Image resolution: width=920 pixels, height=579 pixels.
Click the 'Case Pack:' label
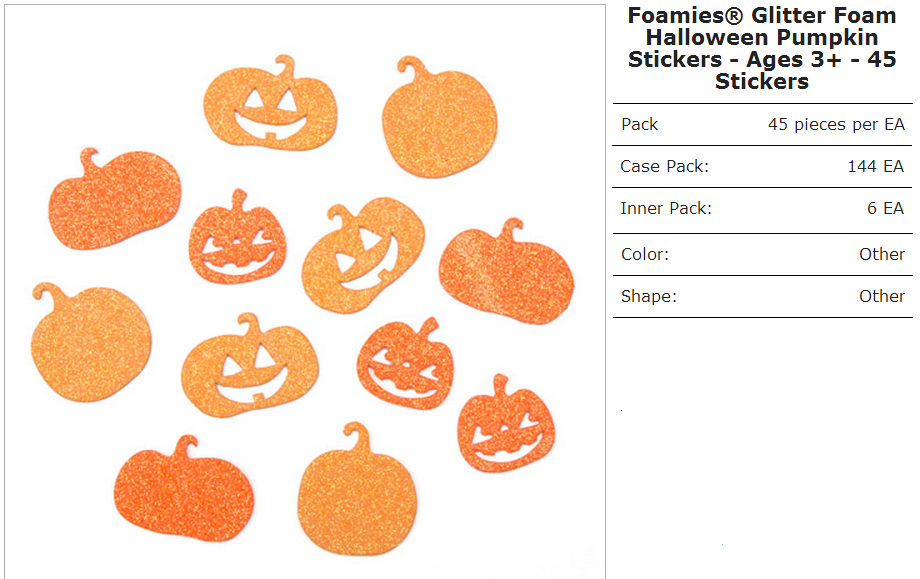(664, 167)
